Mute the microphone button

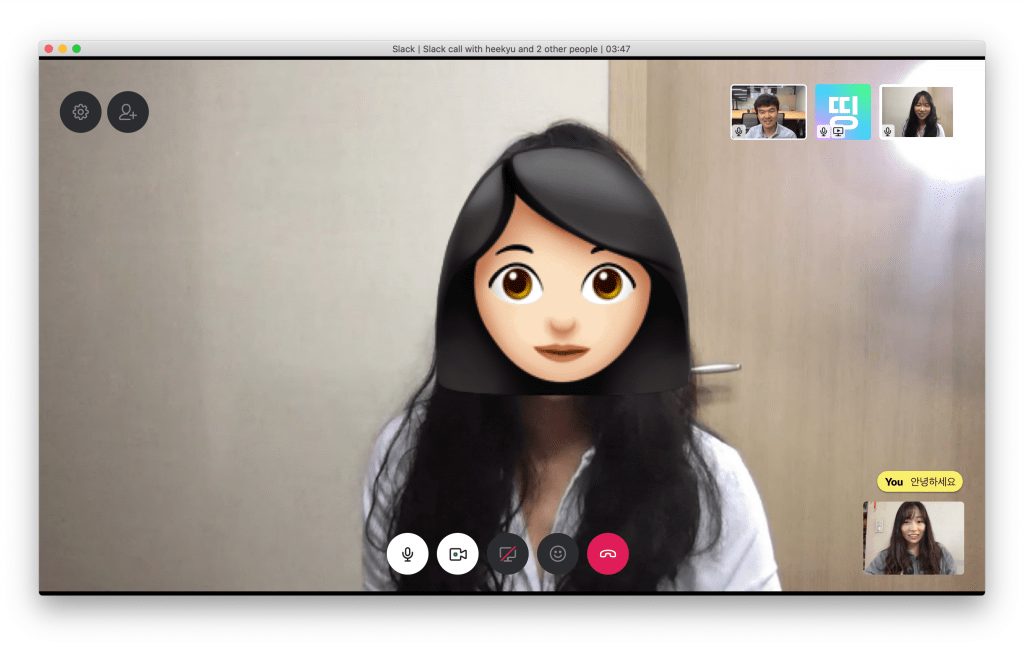pos(408,554)
